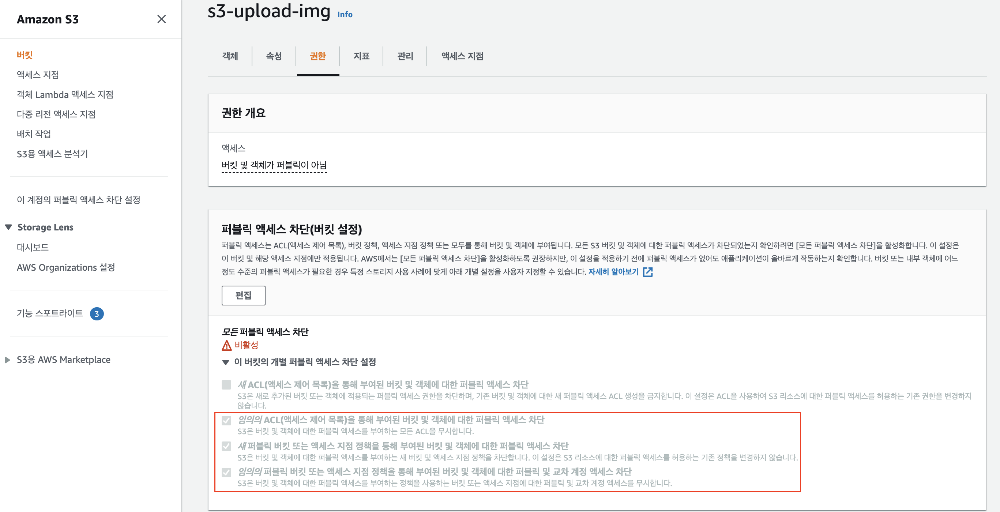Image resolution: width=1000 pixels, height=512 pixels.
Task: Switch to the 객체 tab
Action: (230, 56)
